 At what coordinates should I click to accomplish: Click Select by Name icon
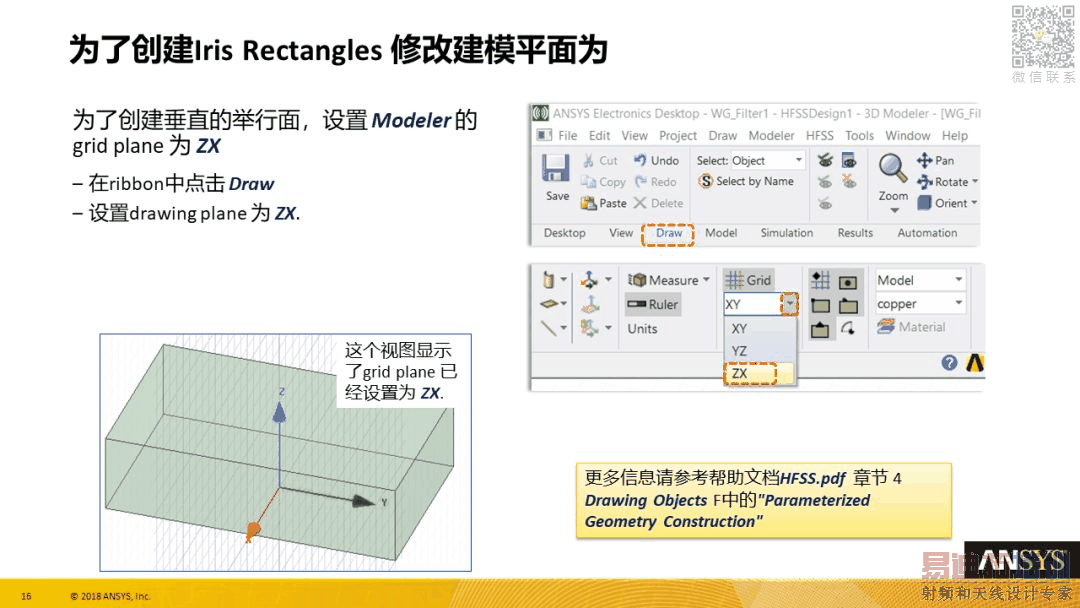(705, 181)
